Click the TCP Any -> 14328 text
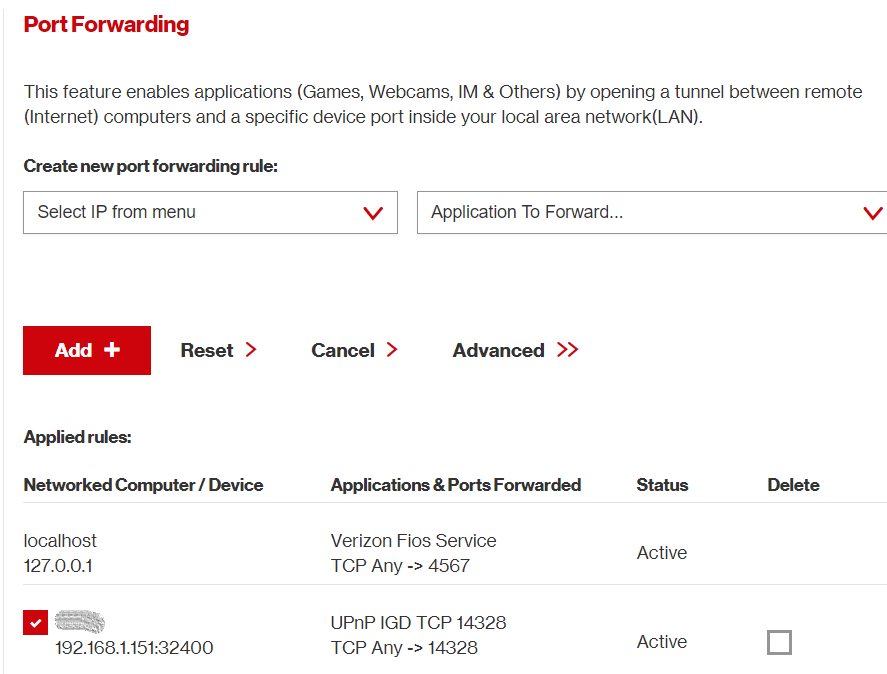 [x=404, y=647]
